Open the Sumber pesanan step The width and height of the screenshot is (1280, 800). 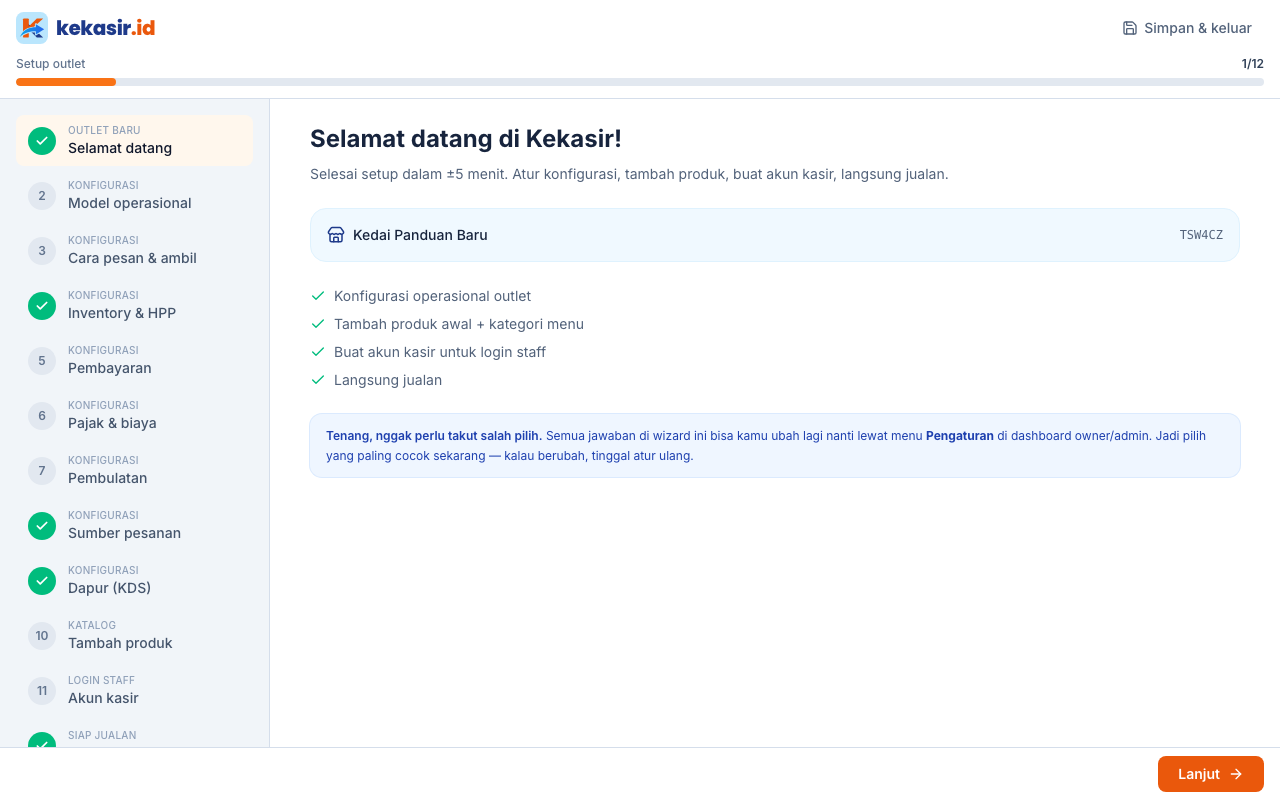click(134, 525)
